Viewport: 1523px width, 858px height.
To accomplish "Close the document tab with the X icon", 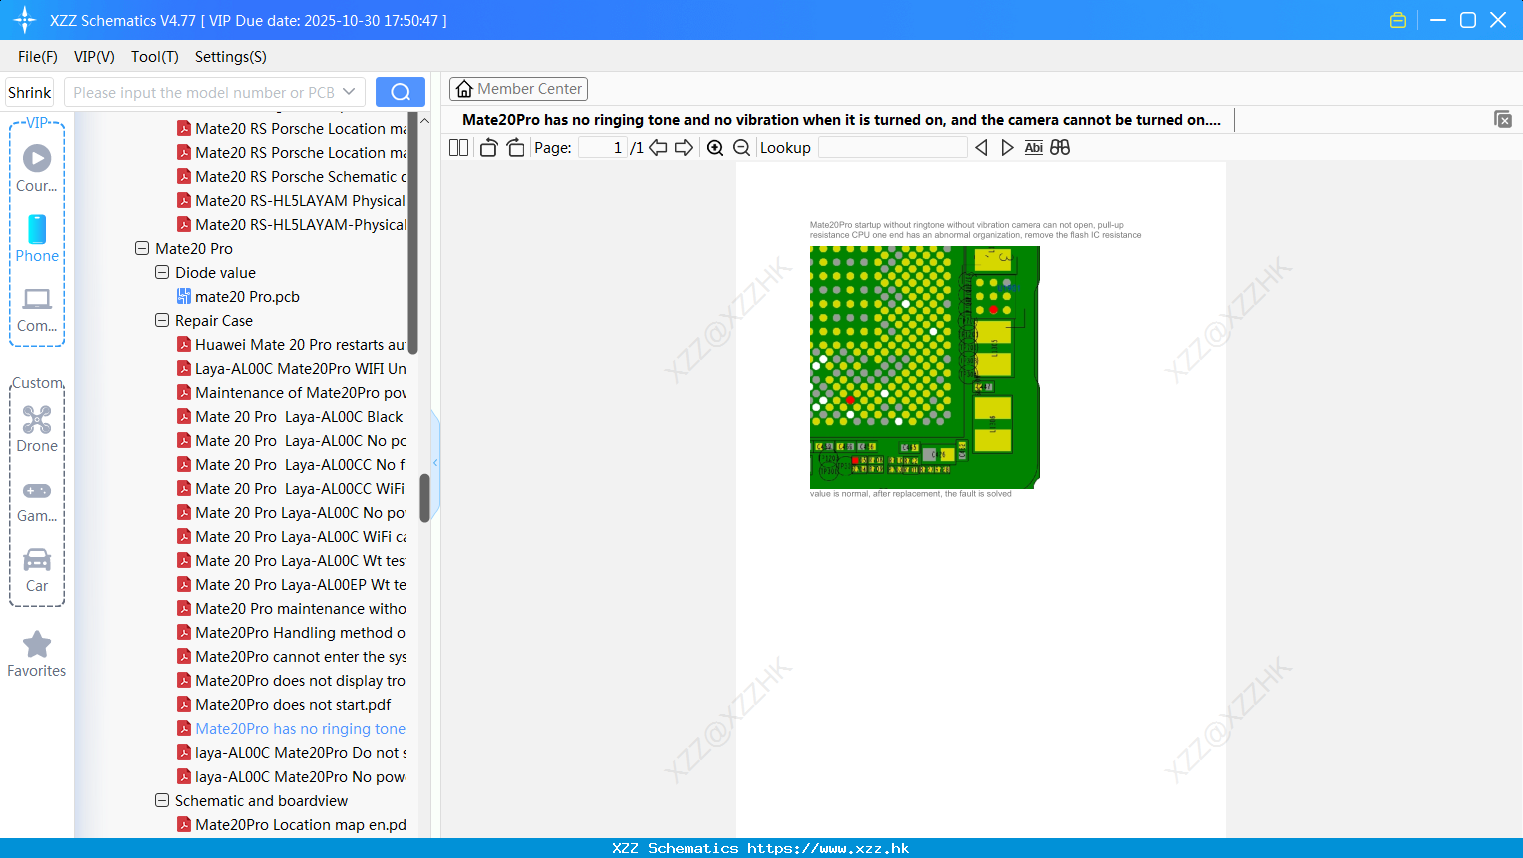I will click(1502, 119).
